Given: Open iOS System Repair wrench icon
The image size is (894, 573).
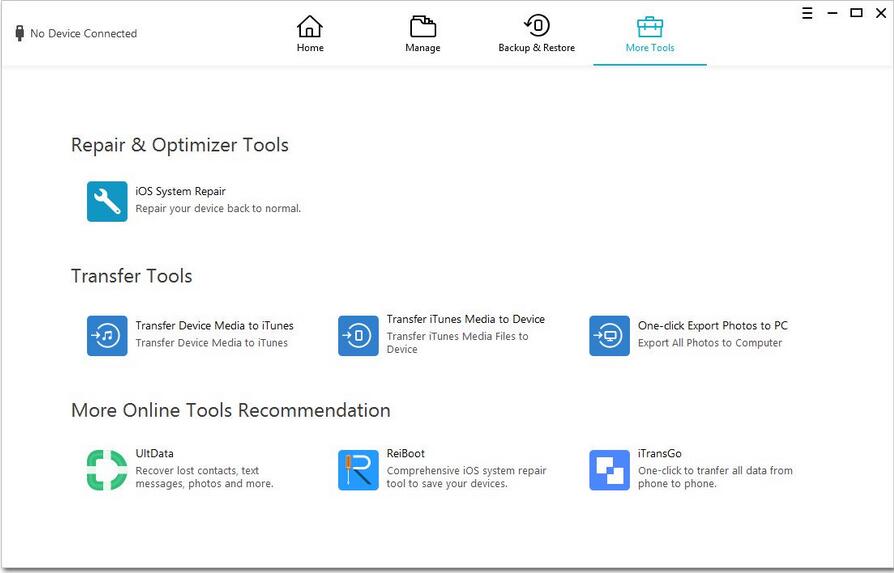Looking at the screenshot, I should pyautogui.click(x=107, y=201).
